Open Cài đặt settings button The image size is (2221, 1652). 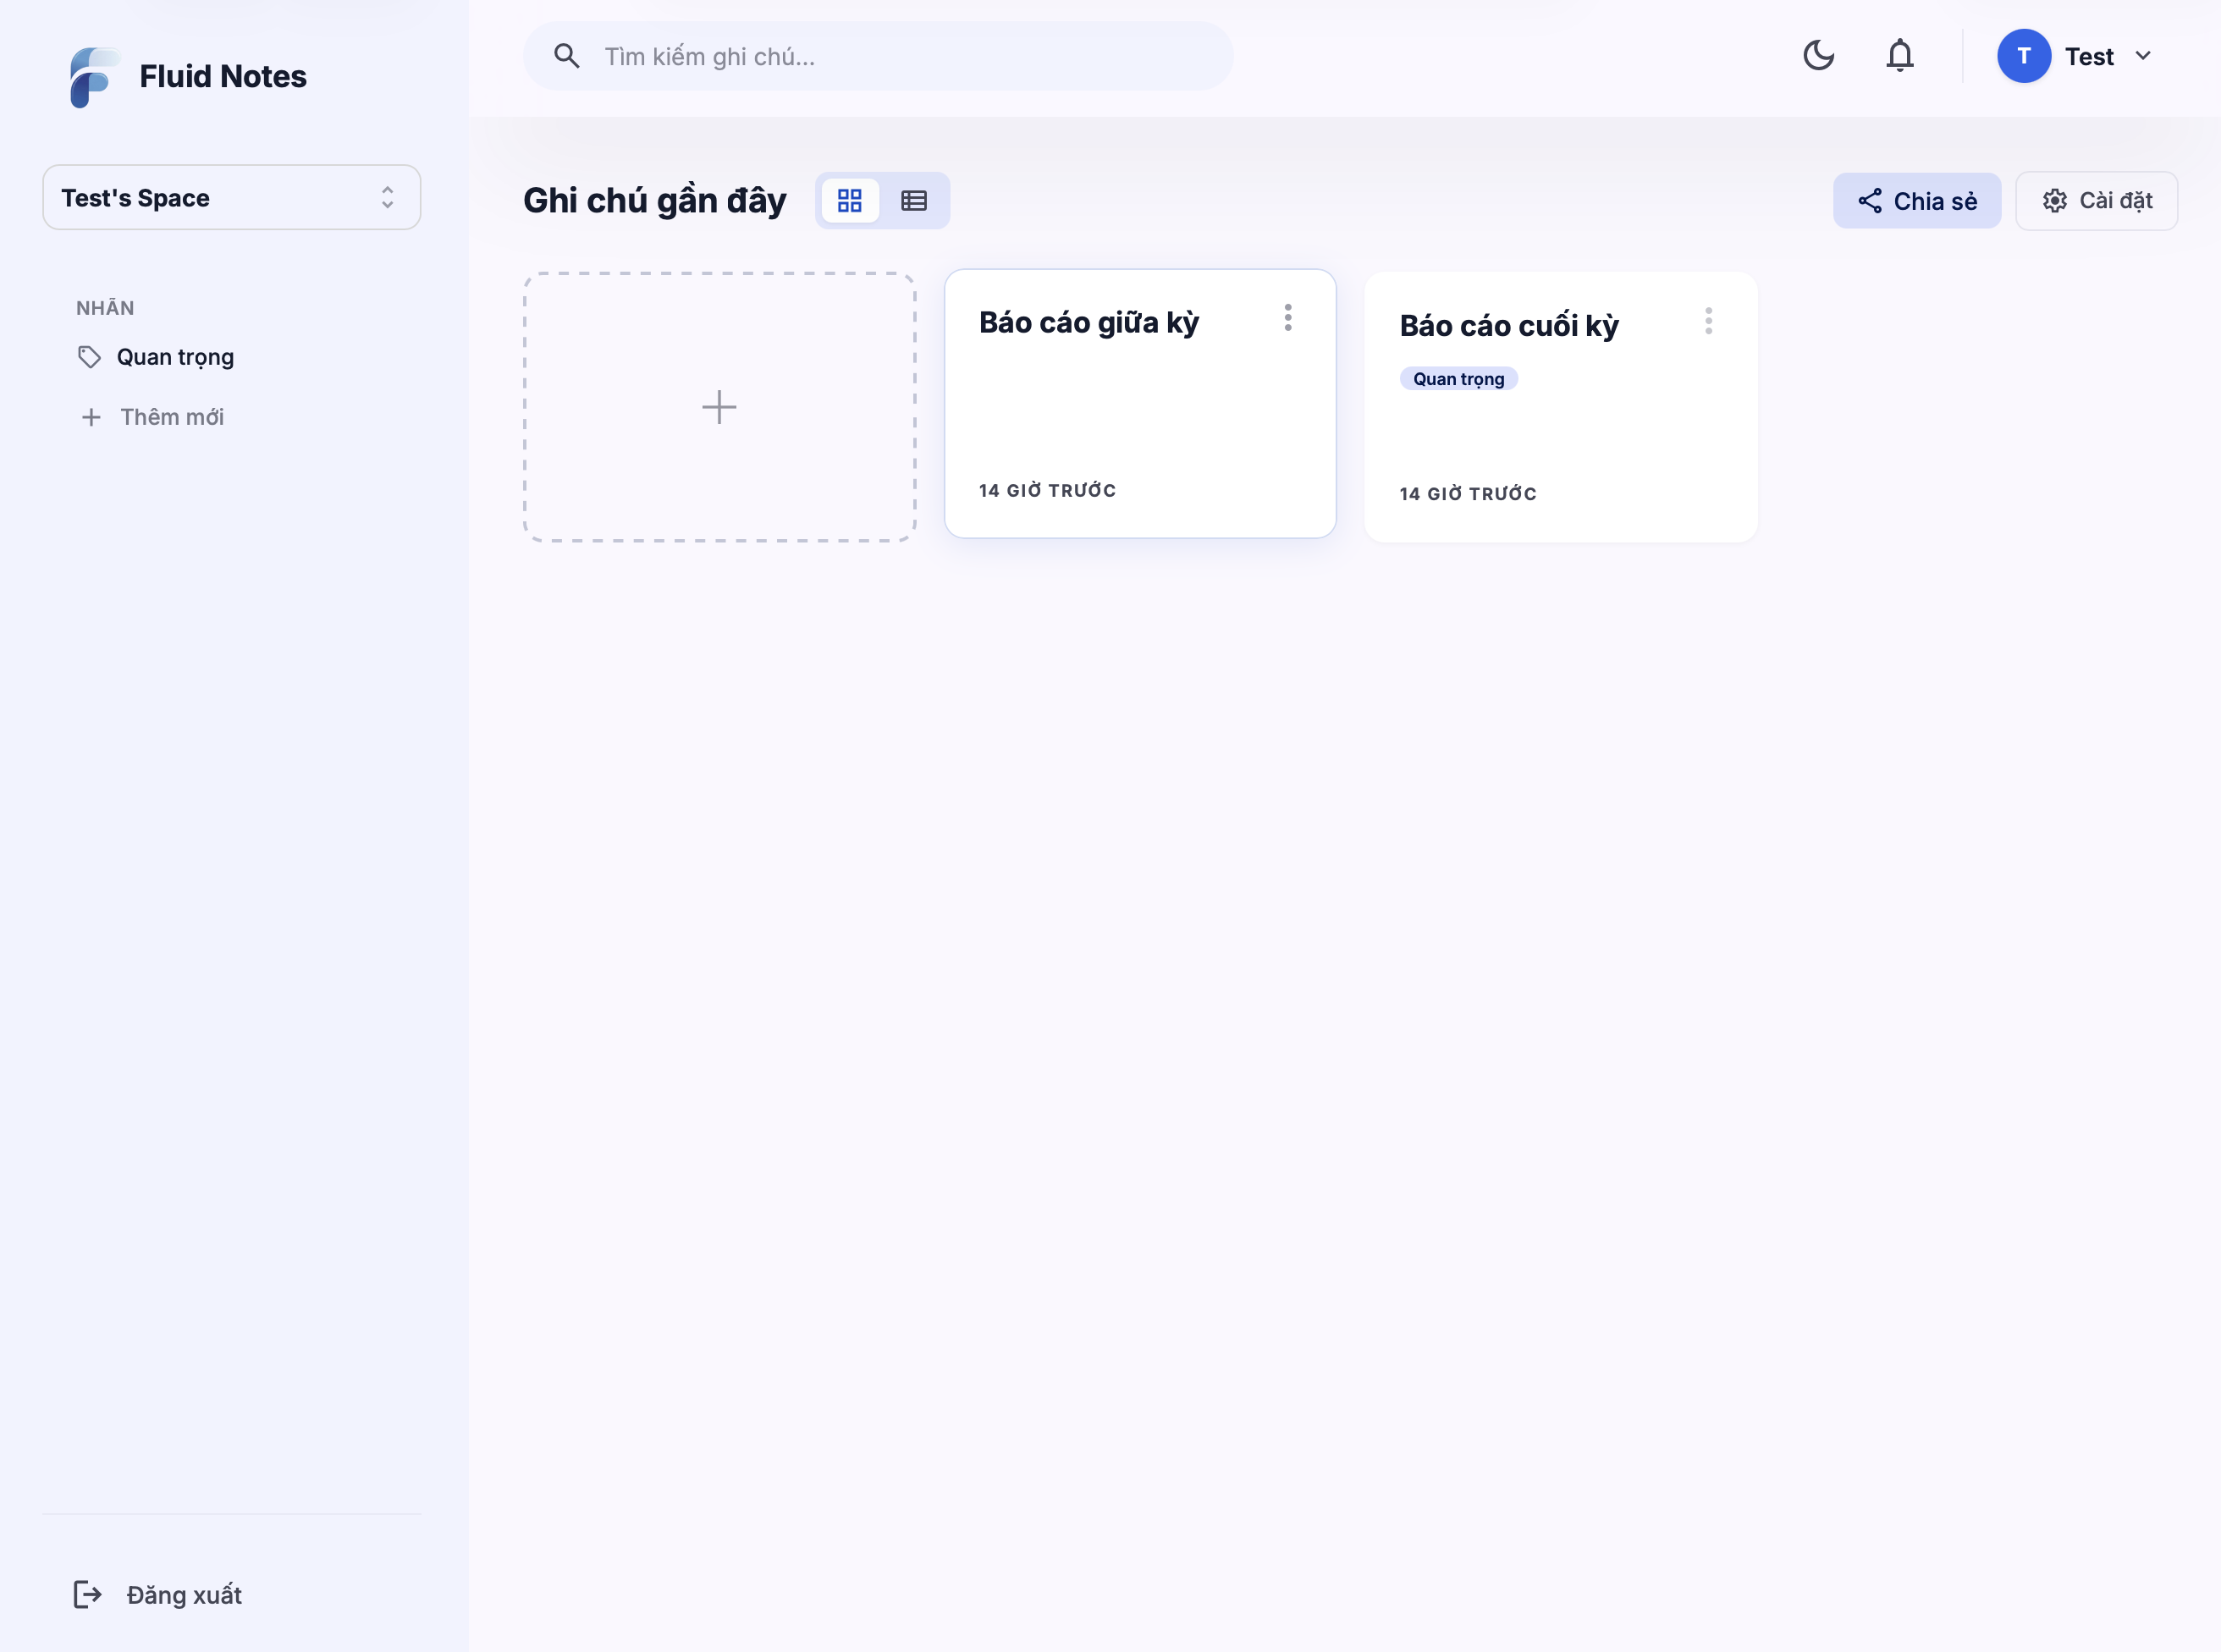click(x=2097, y=201)
